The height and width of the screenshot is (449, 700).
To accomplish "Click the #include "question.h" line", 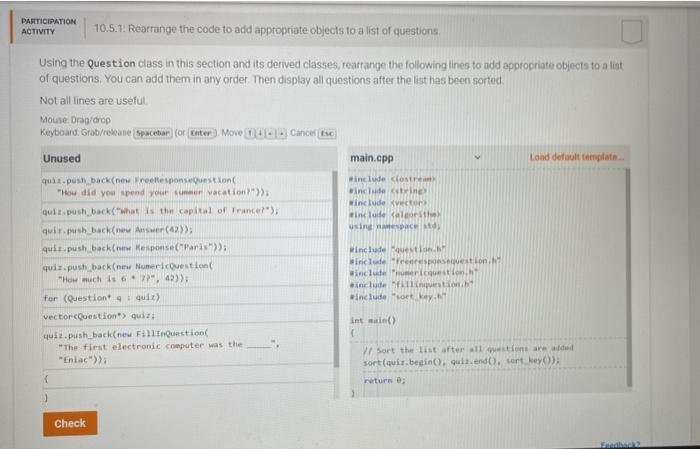I will 397,249.
